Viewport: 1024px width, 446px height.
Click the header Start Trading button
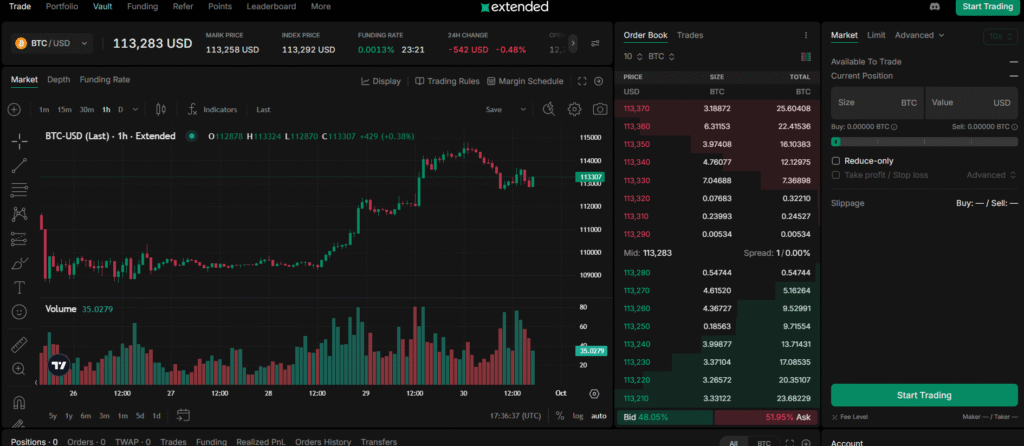[x=987, y=7]
